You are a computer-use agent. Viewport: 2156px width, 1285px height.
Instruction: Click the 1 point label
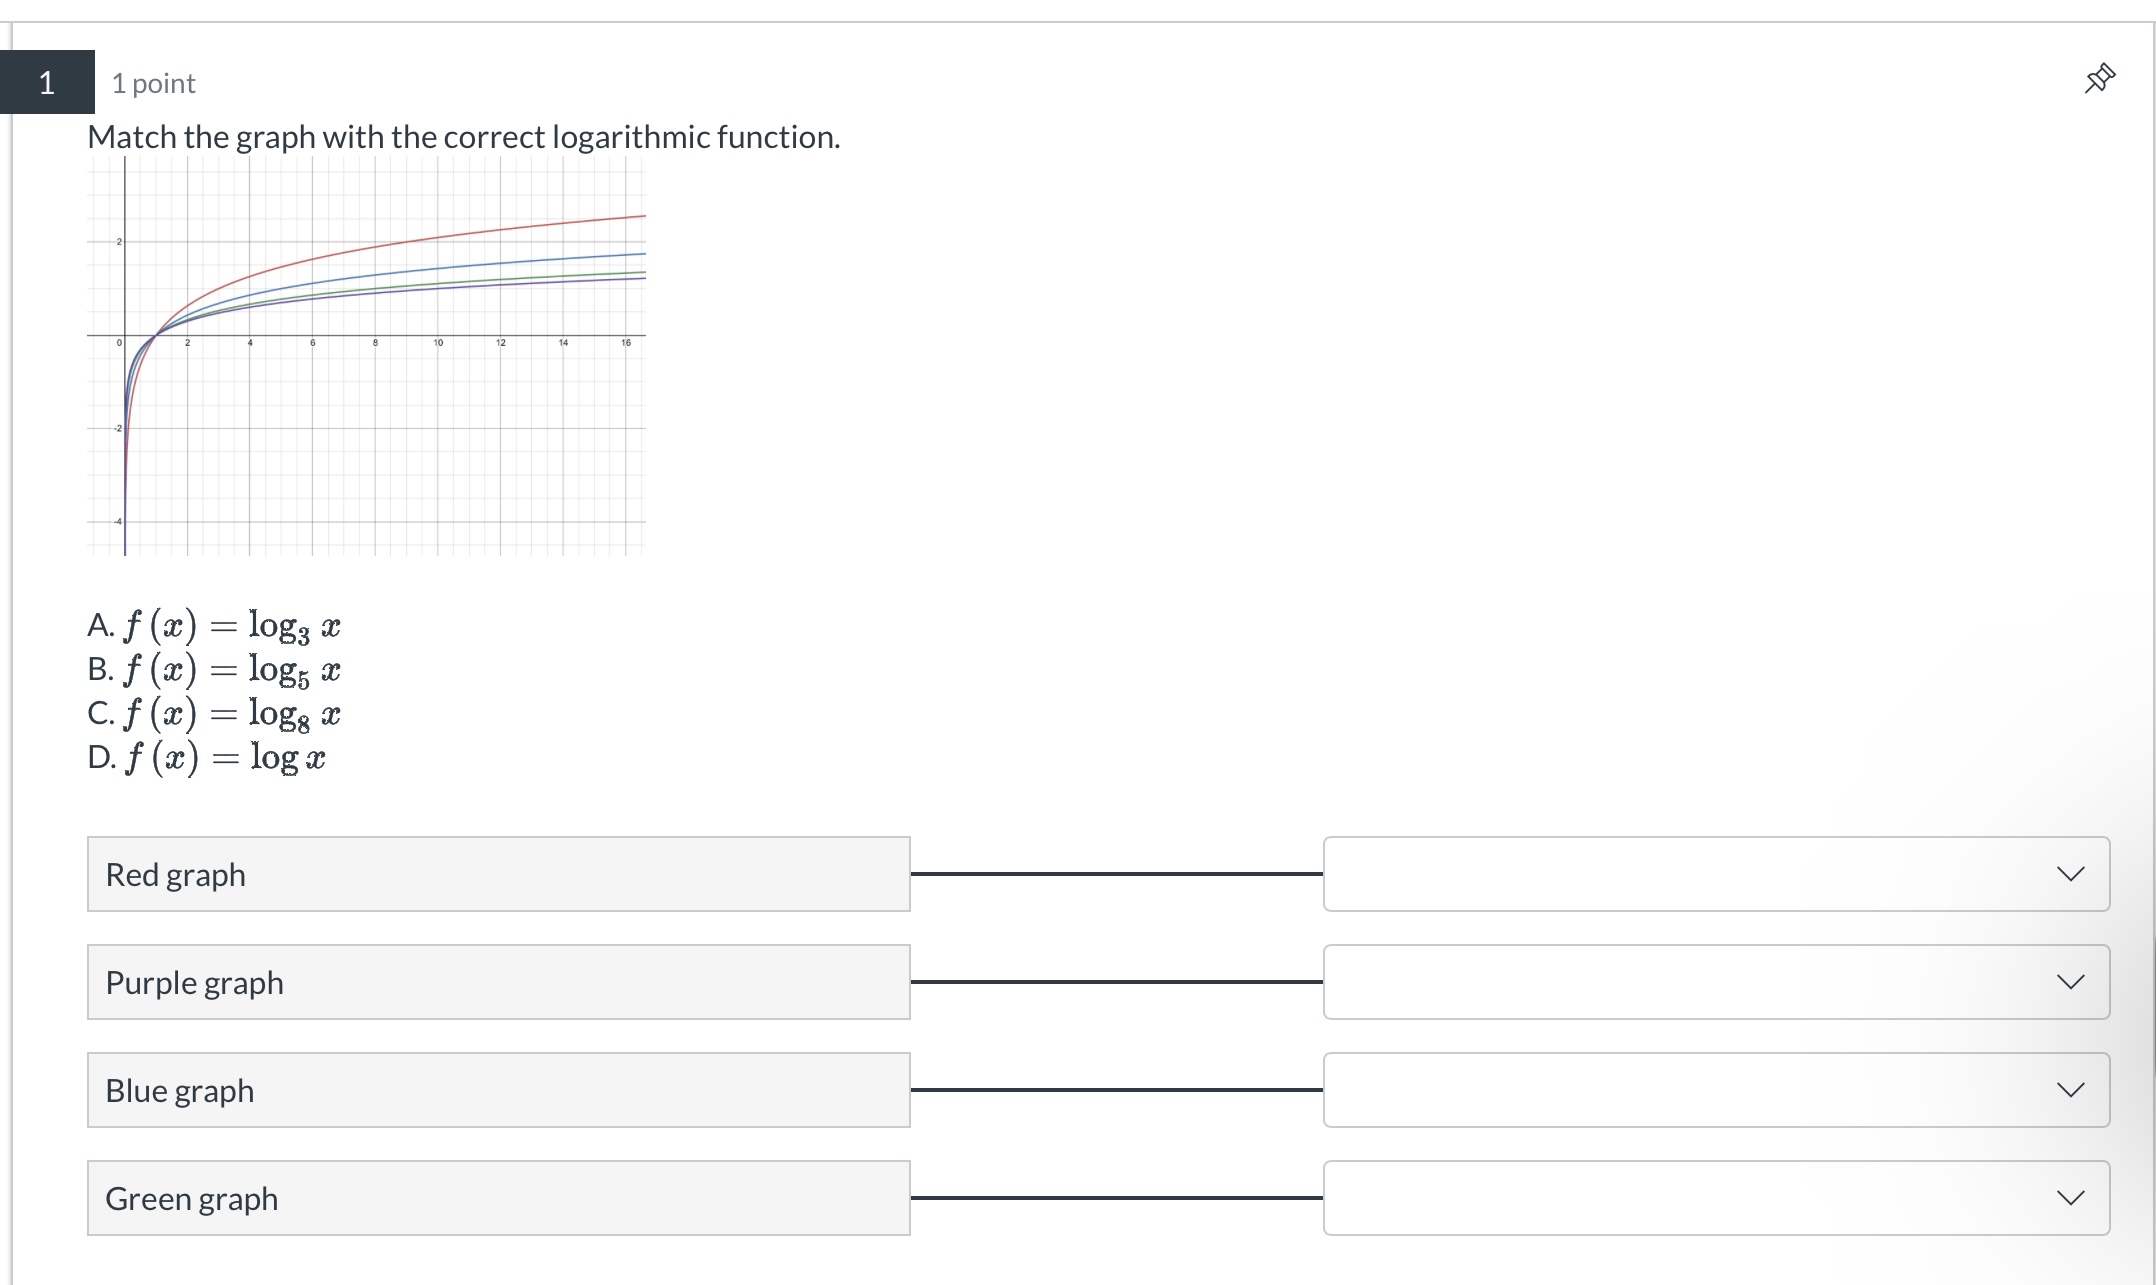point(153,83)
